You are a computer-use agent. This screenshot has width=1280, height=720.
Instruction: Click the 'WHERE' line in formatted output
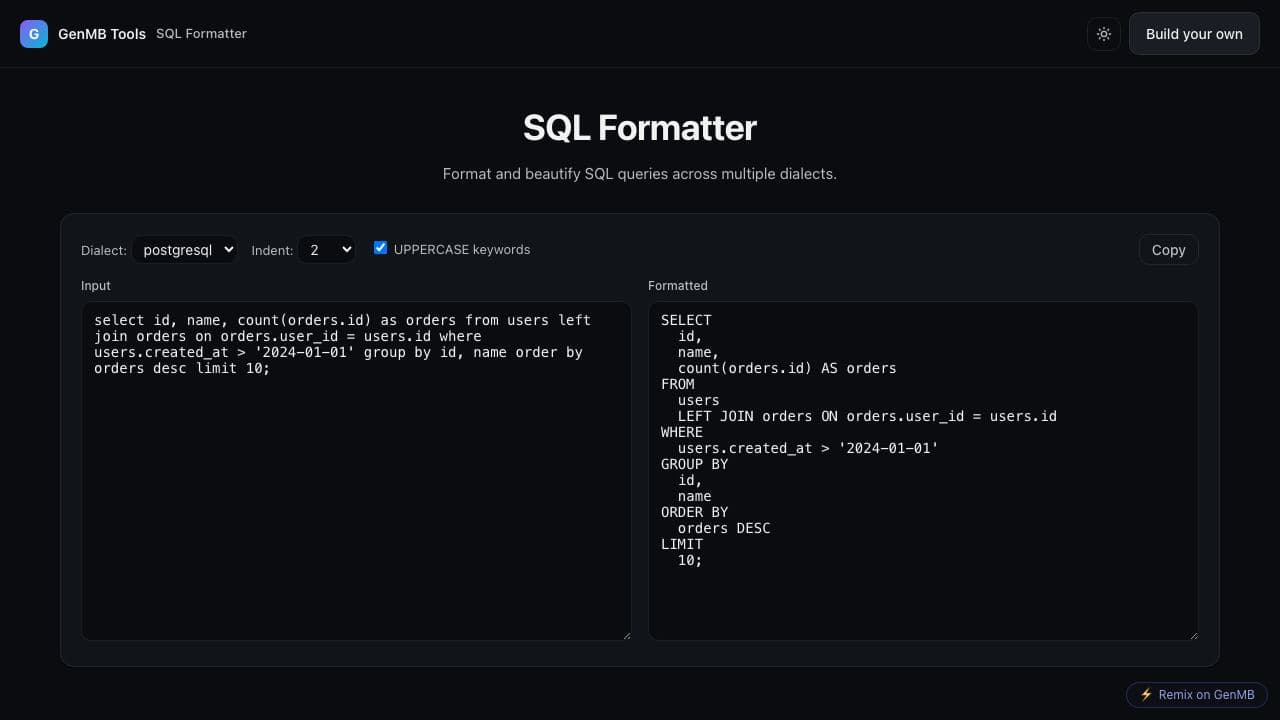(682, 432)
